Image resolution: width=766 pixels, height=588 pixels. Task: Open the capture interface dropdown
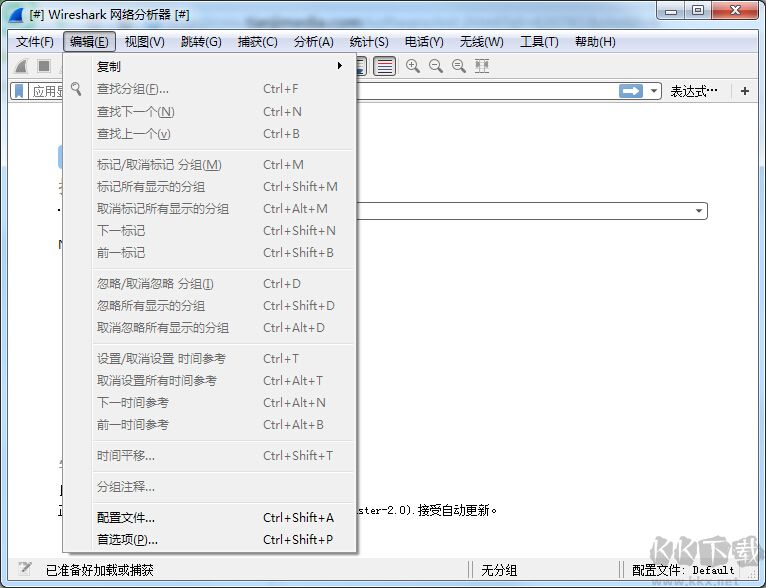(x=699, y=210)
